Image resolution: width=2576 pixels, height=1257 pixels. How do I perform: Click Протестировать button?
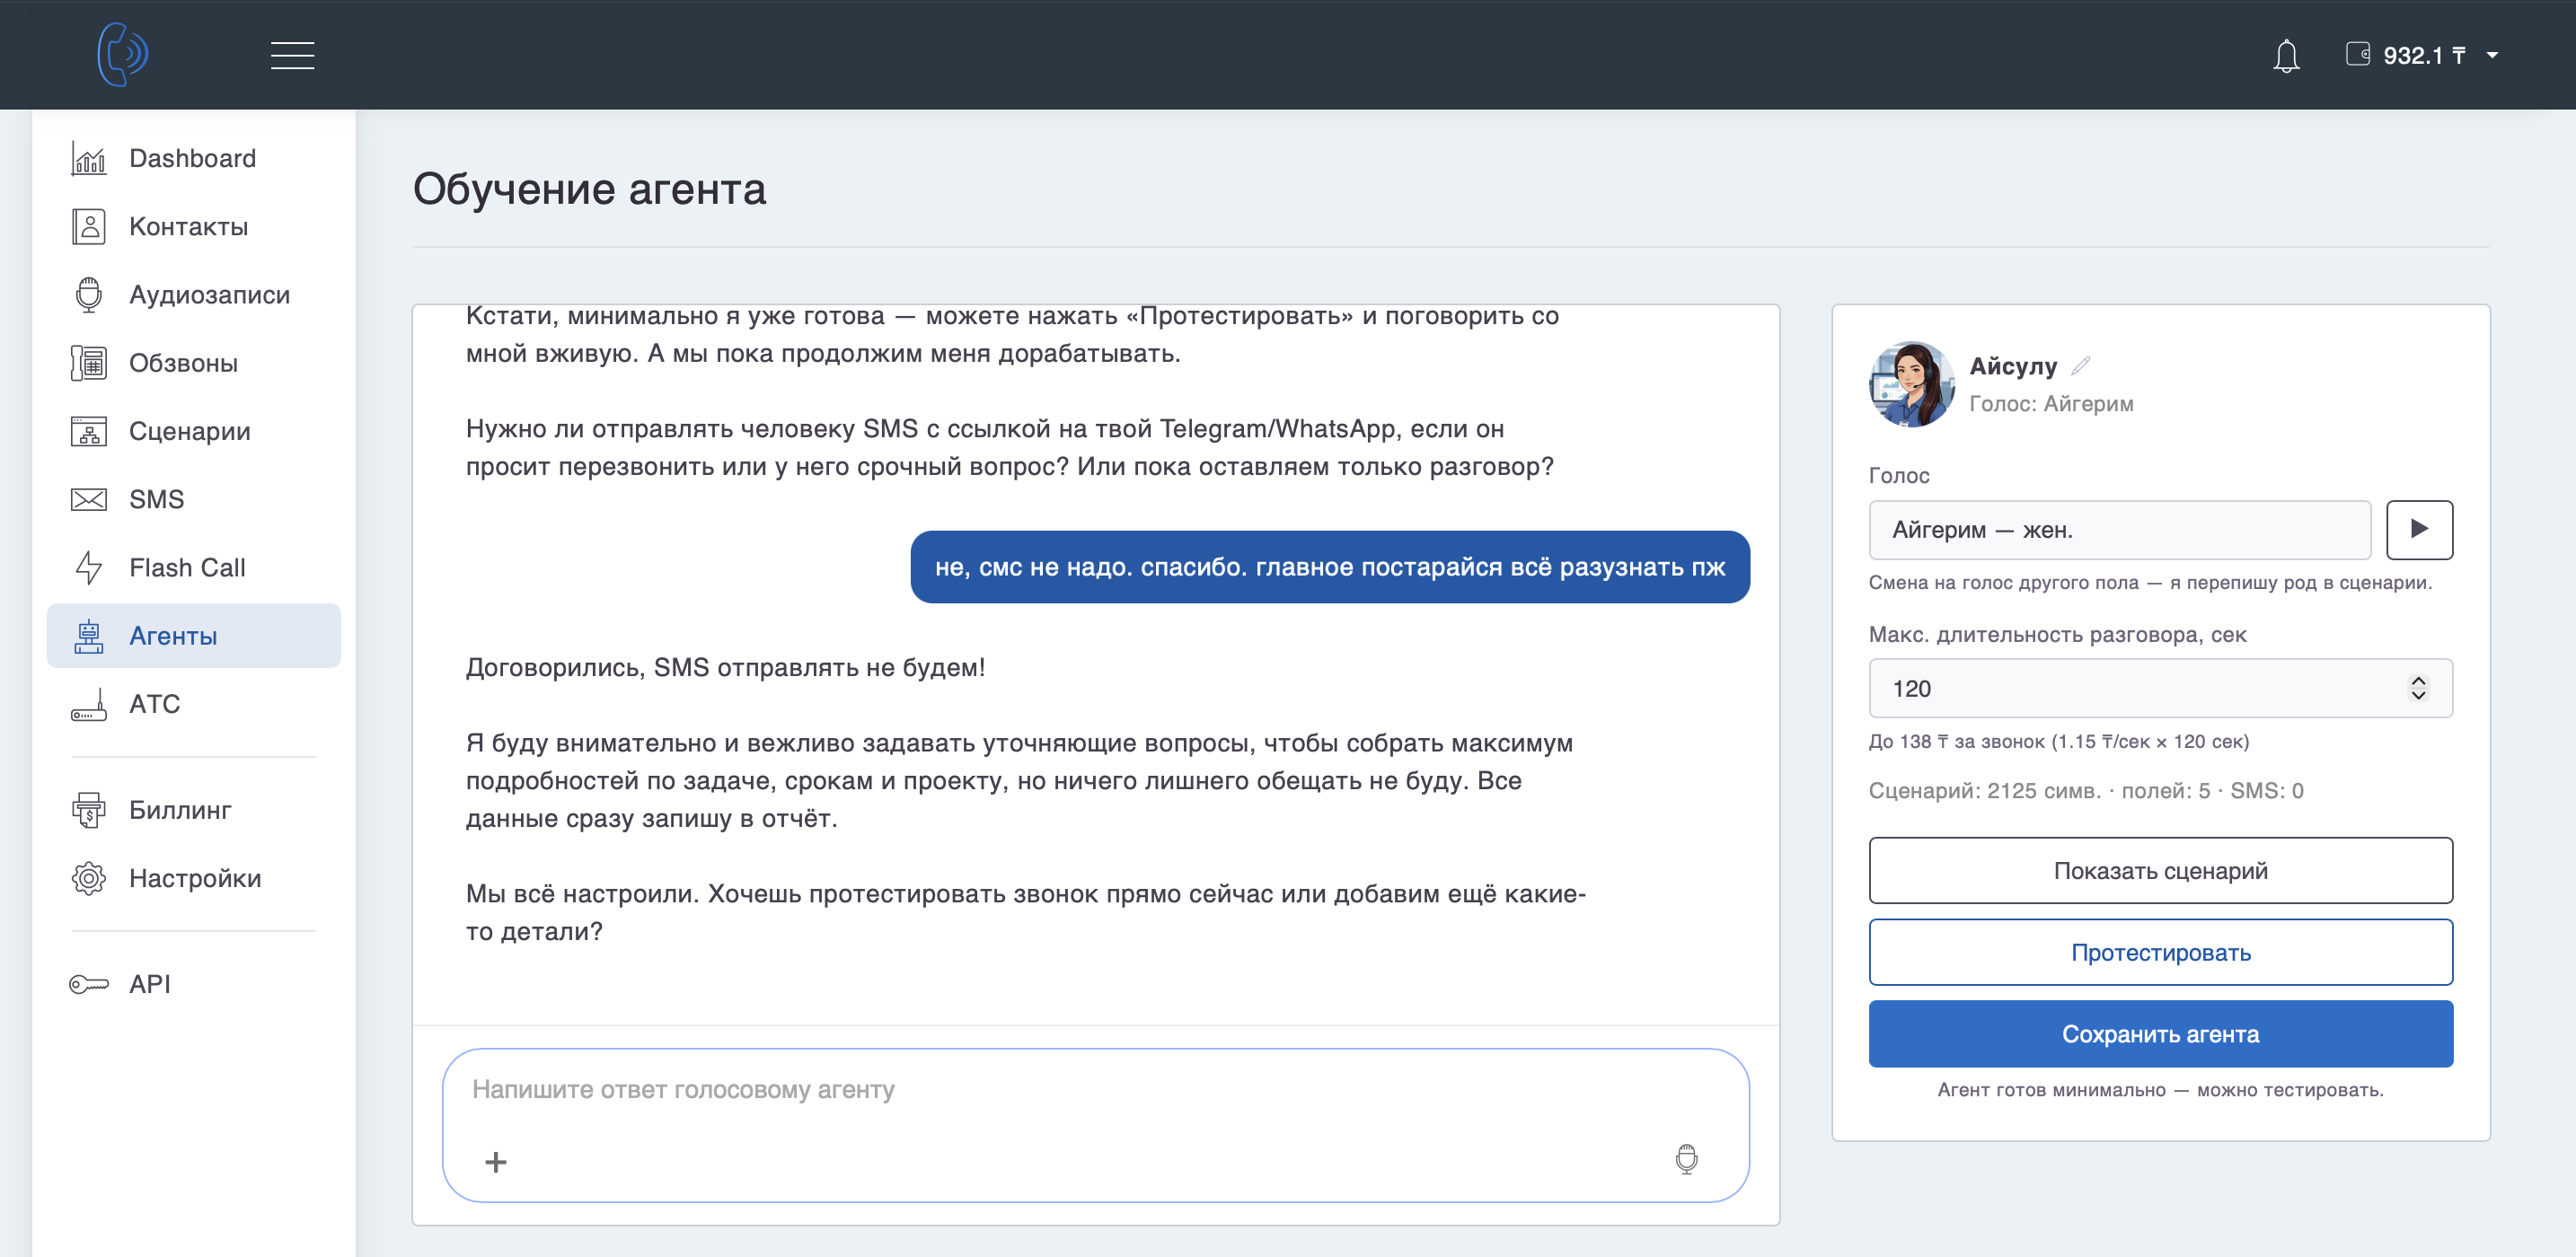tap(2160, 953)
